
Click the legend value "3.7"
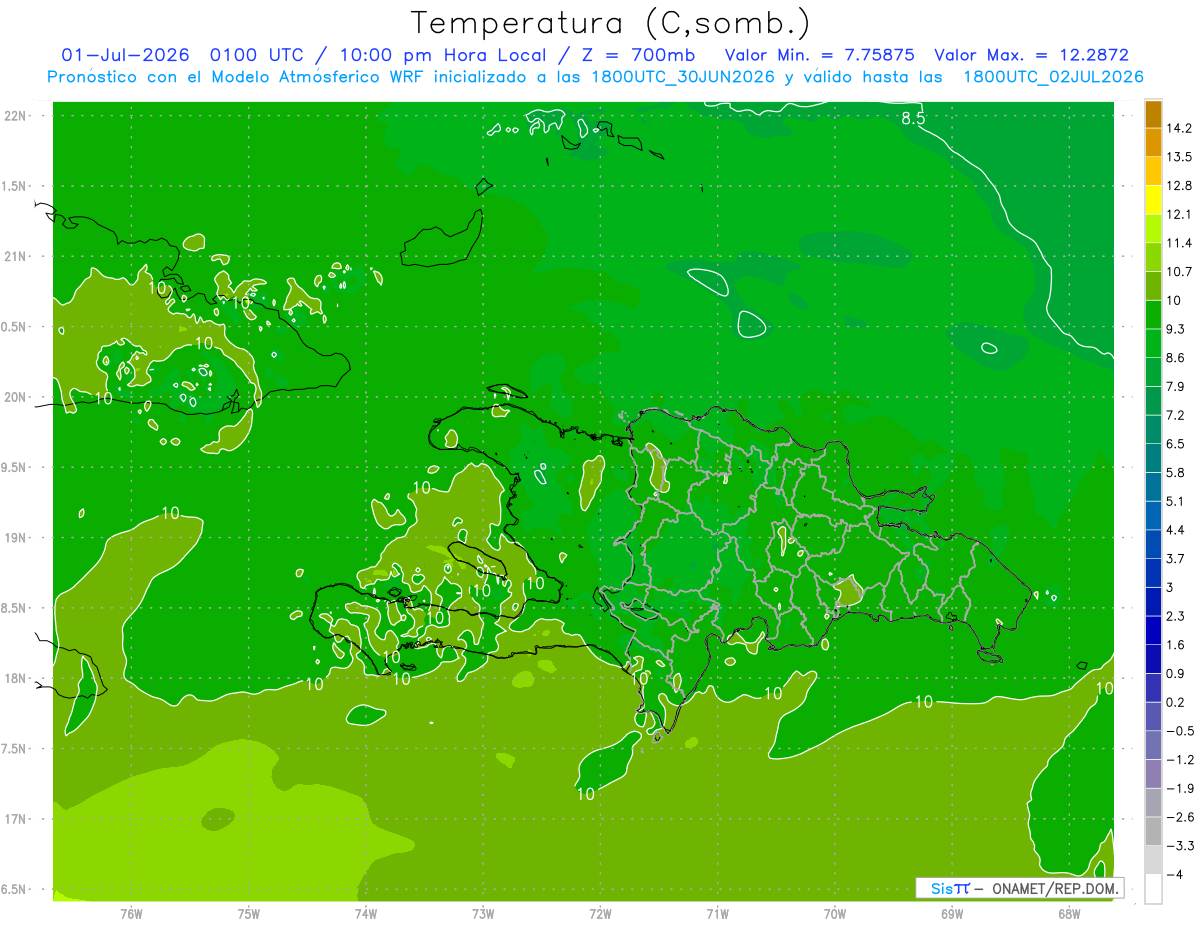point(1177,559)
